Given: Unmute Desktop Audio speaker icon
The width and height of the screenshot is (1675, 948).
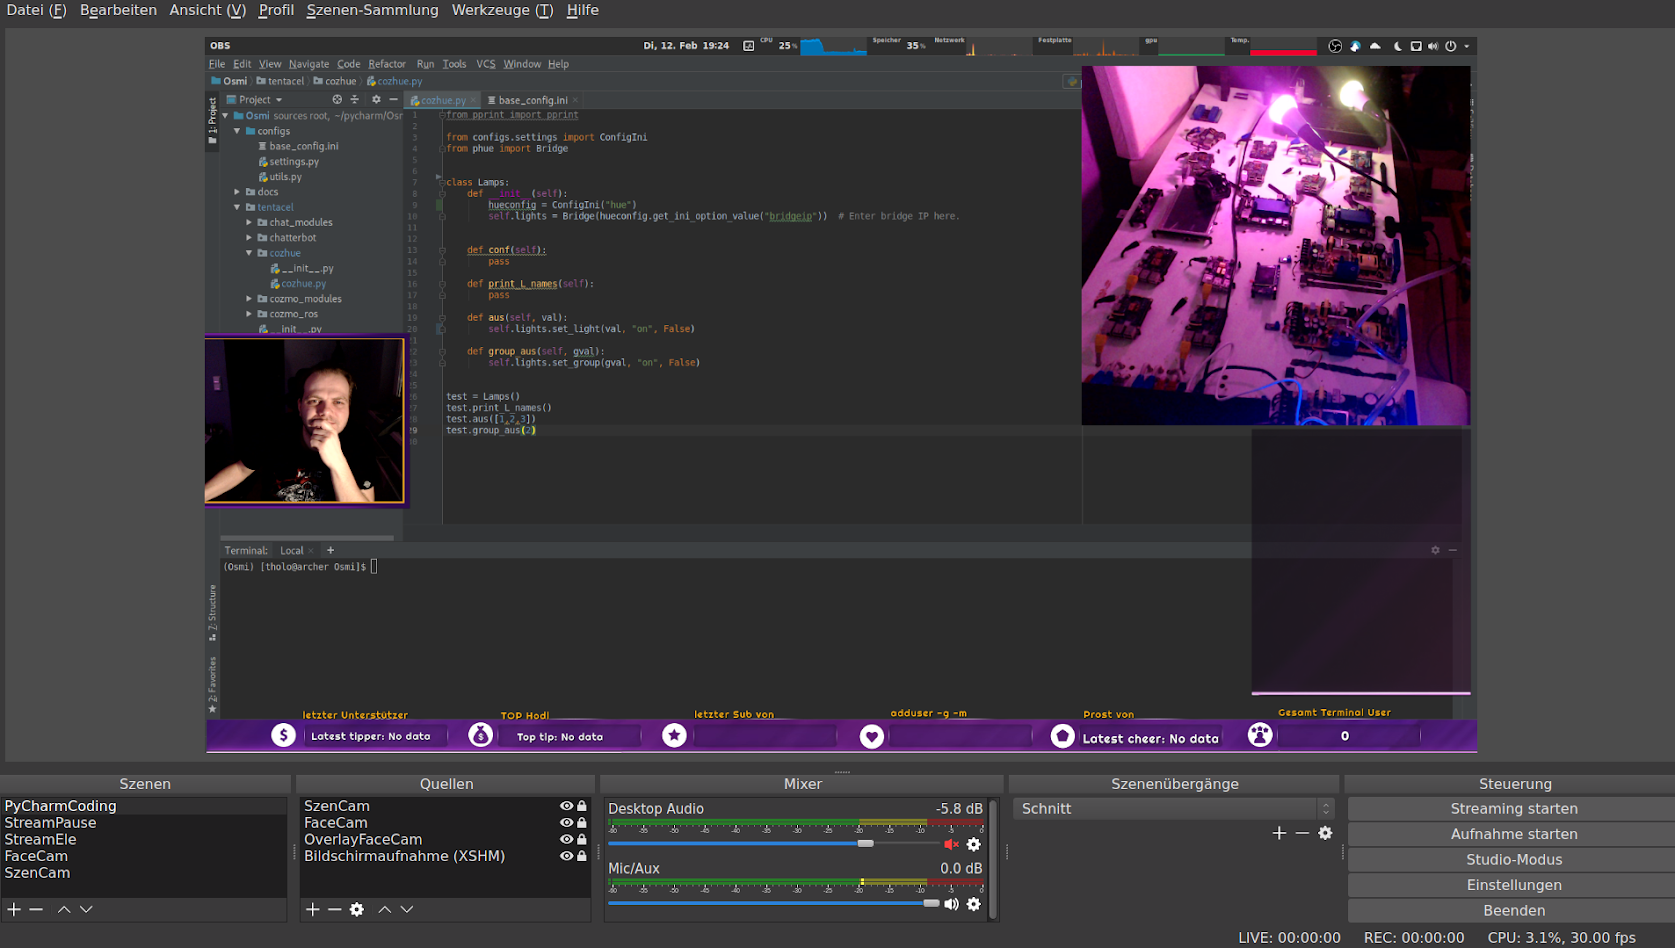Looking at the screenshot, I should (951, 844).
